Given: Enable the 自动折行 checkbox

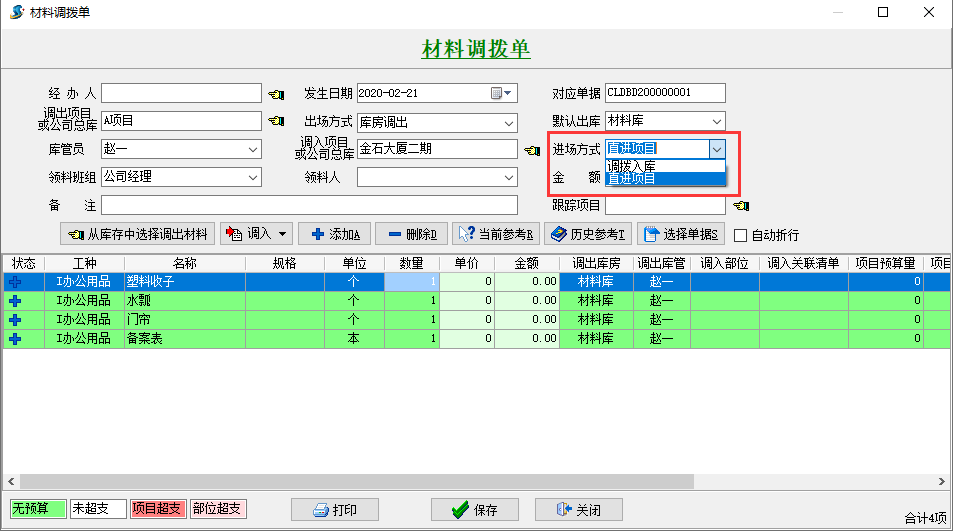Looking at the screenshot, I should (741, 235).
